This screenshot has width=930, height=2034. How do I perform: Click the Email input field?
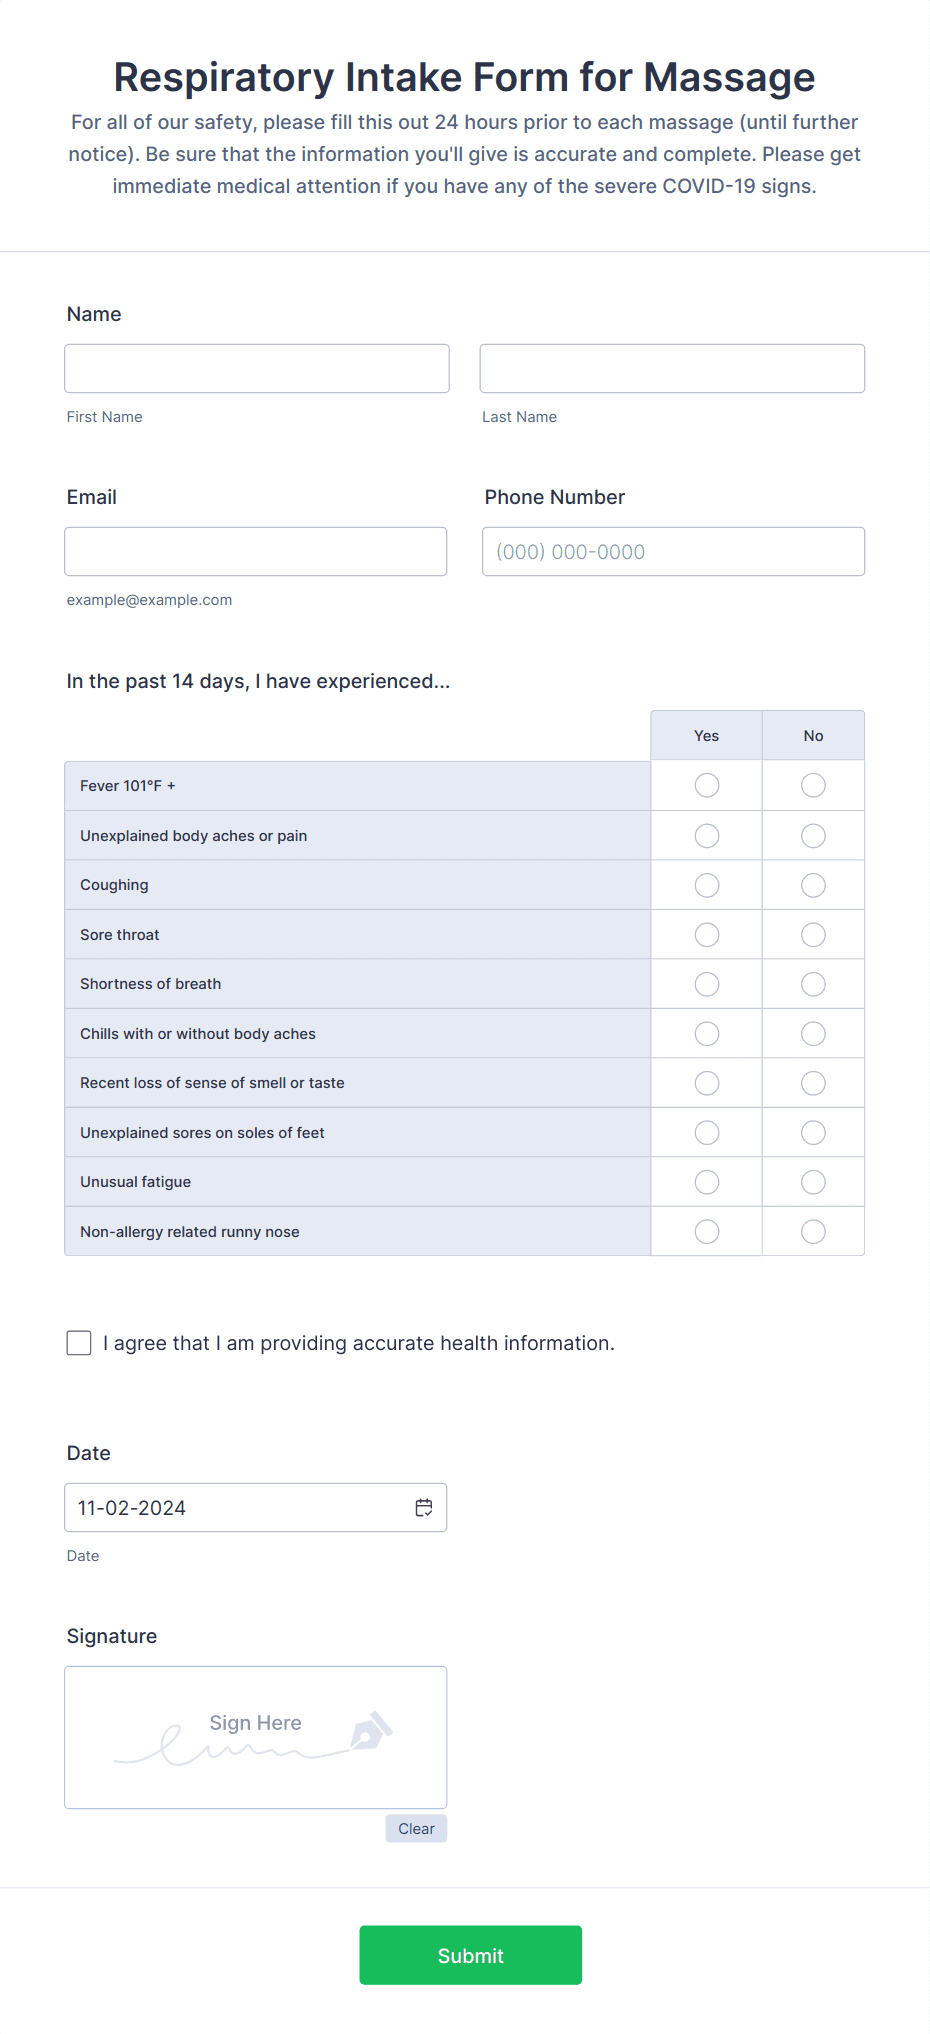coord(256,552)
